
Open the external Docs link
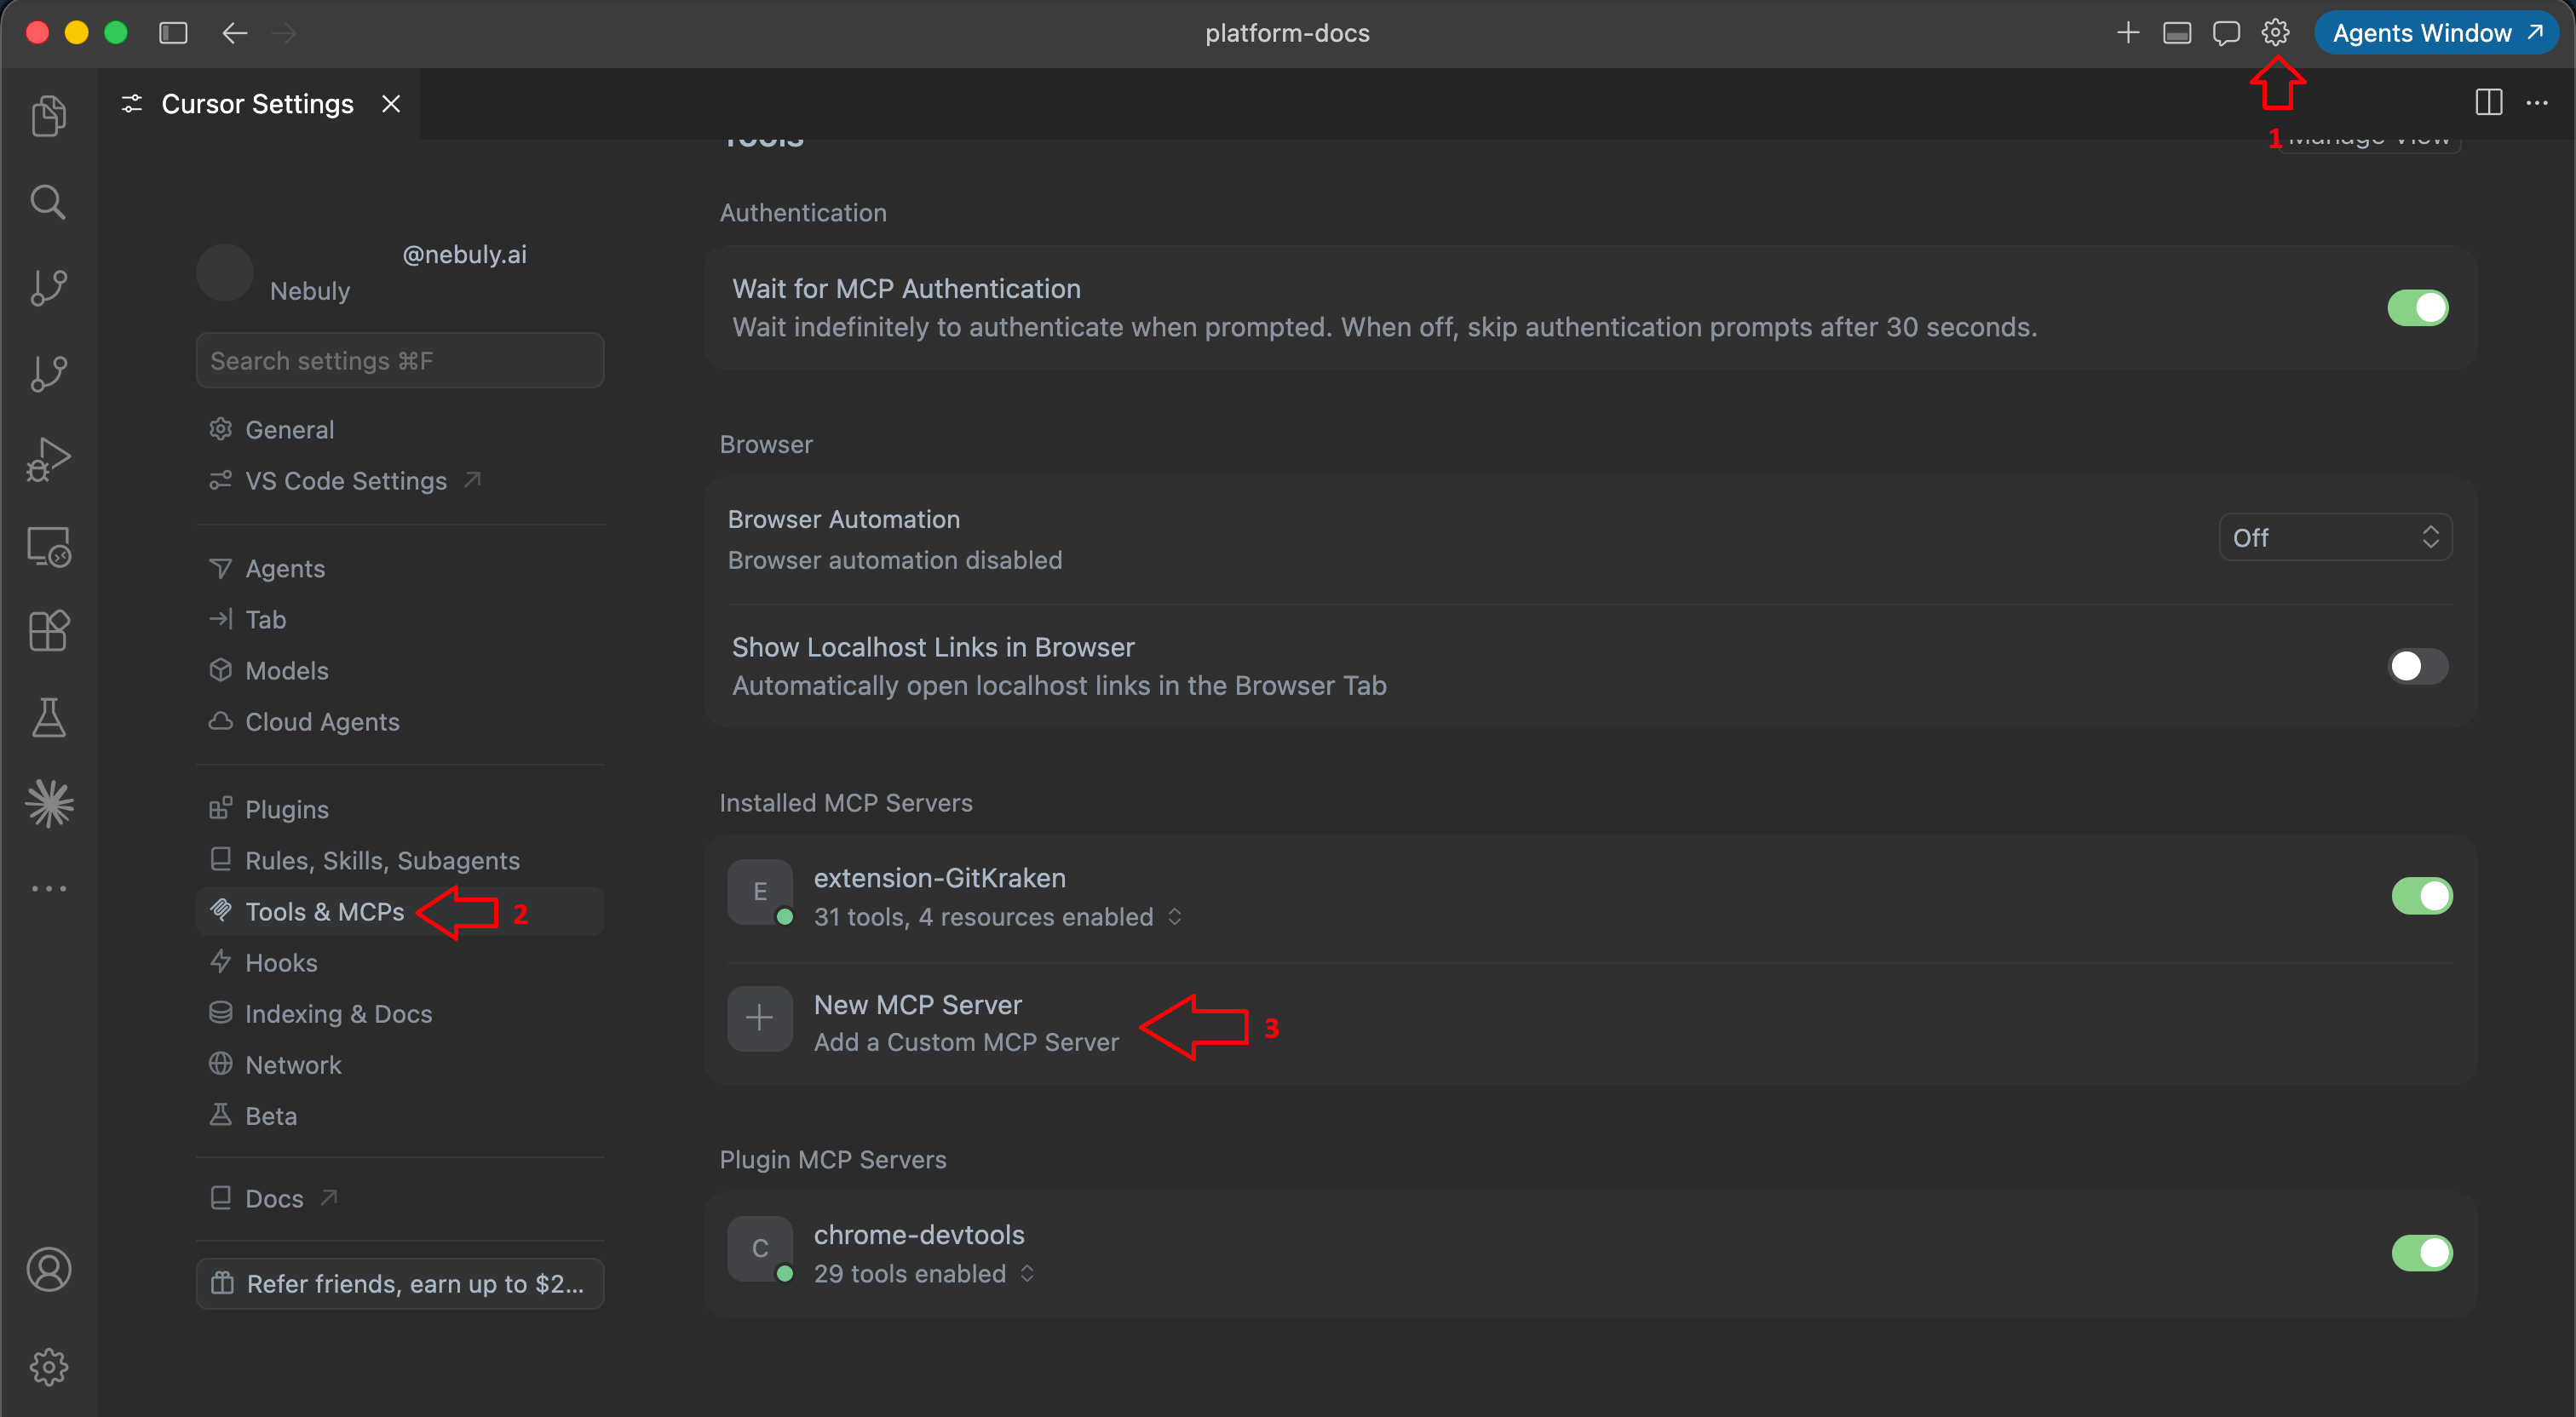pos(400,1199)
